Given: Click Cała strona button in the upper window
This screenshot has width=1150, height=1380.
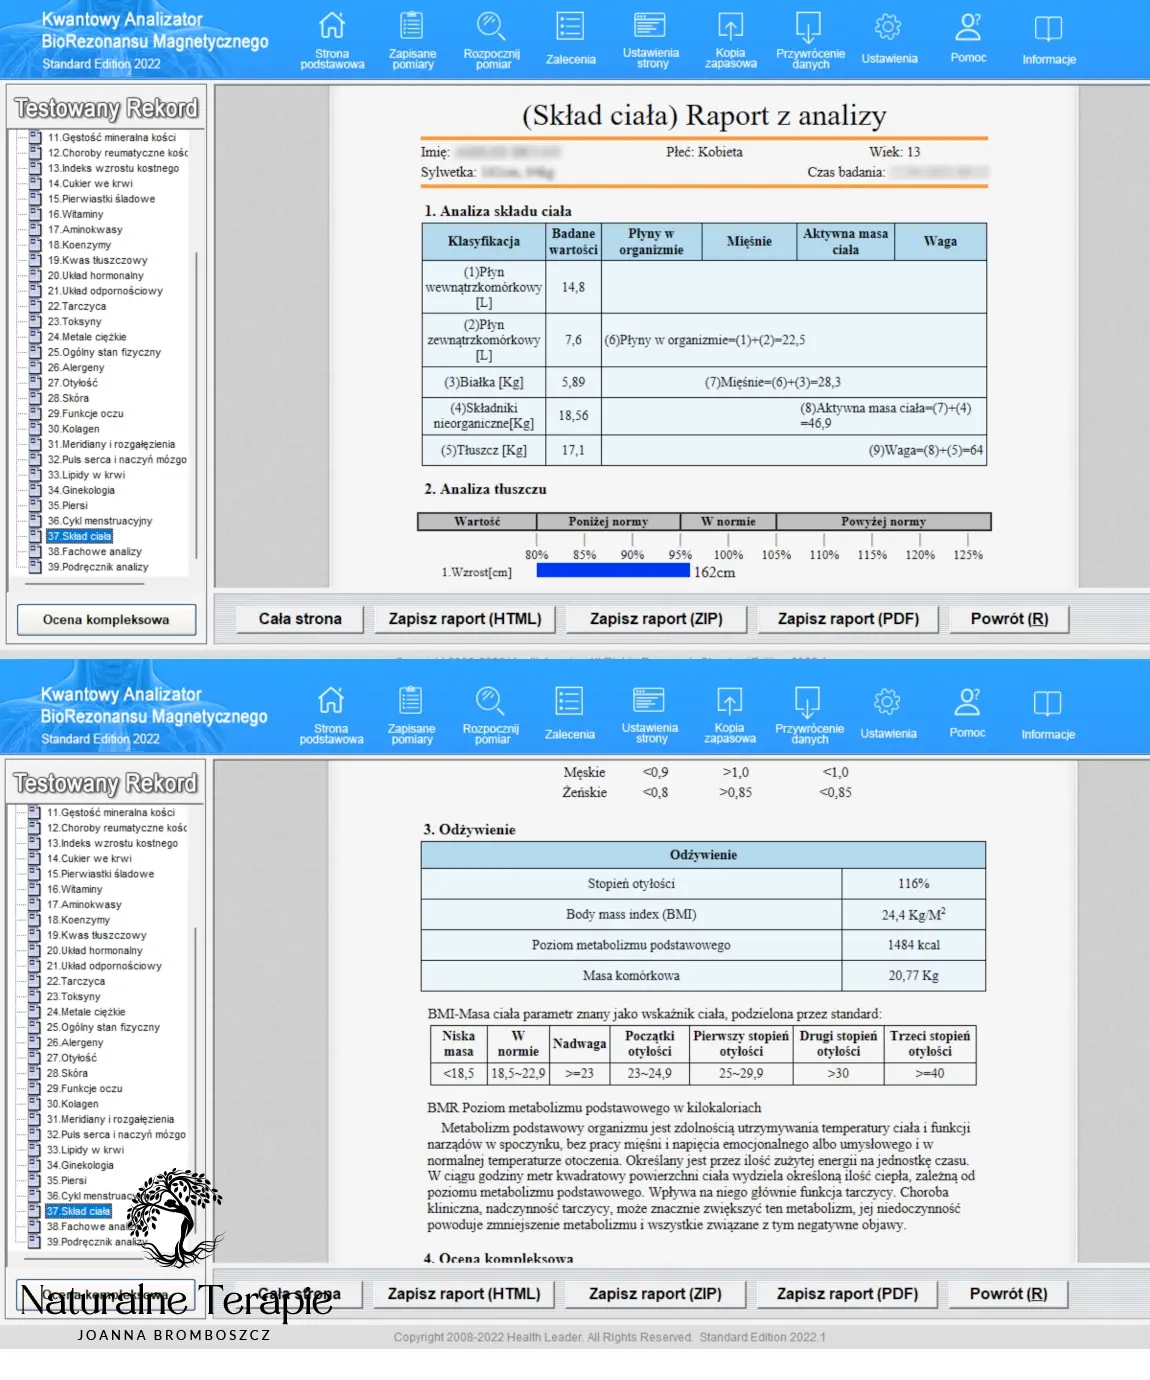Looking at the screenshot, I should click(x=300, y=619).
